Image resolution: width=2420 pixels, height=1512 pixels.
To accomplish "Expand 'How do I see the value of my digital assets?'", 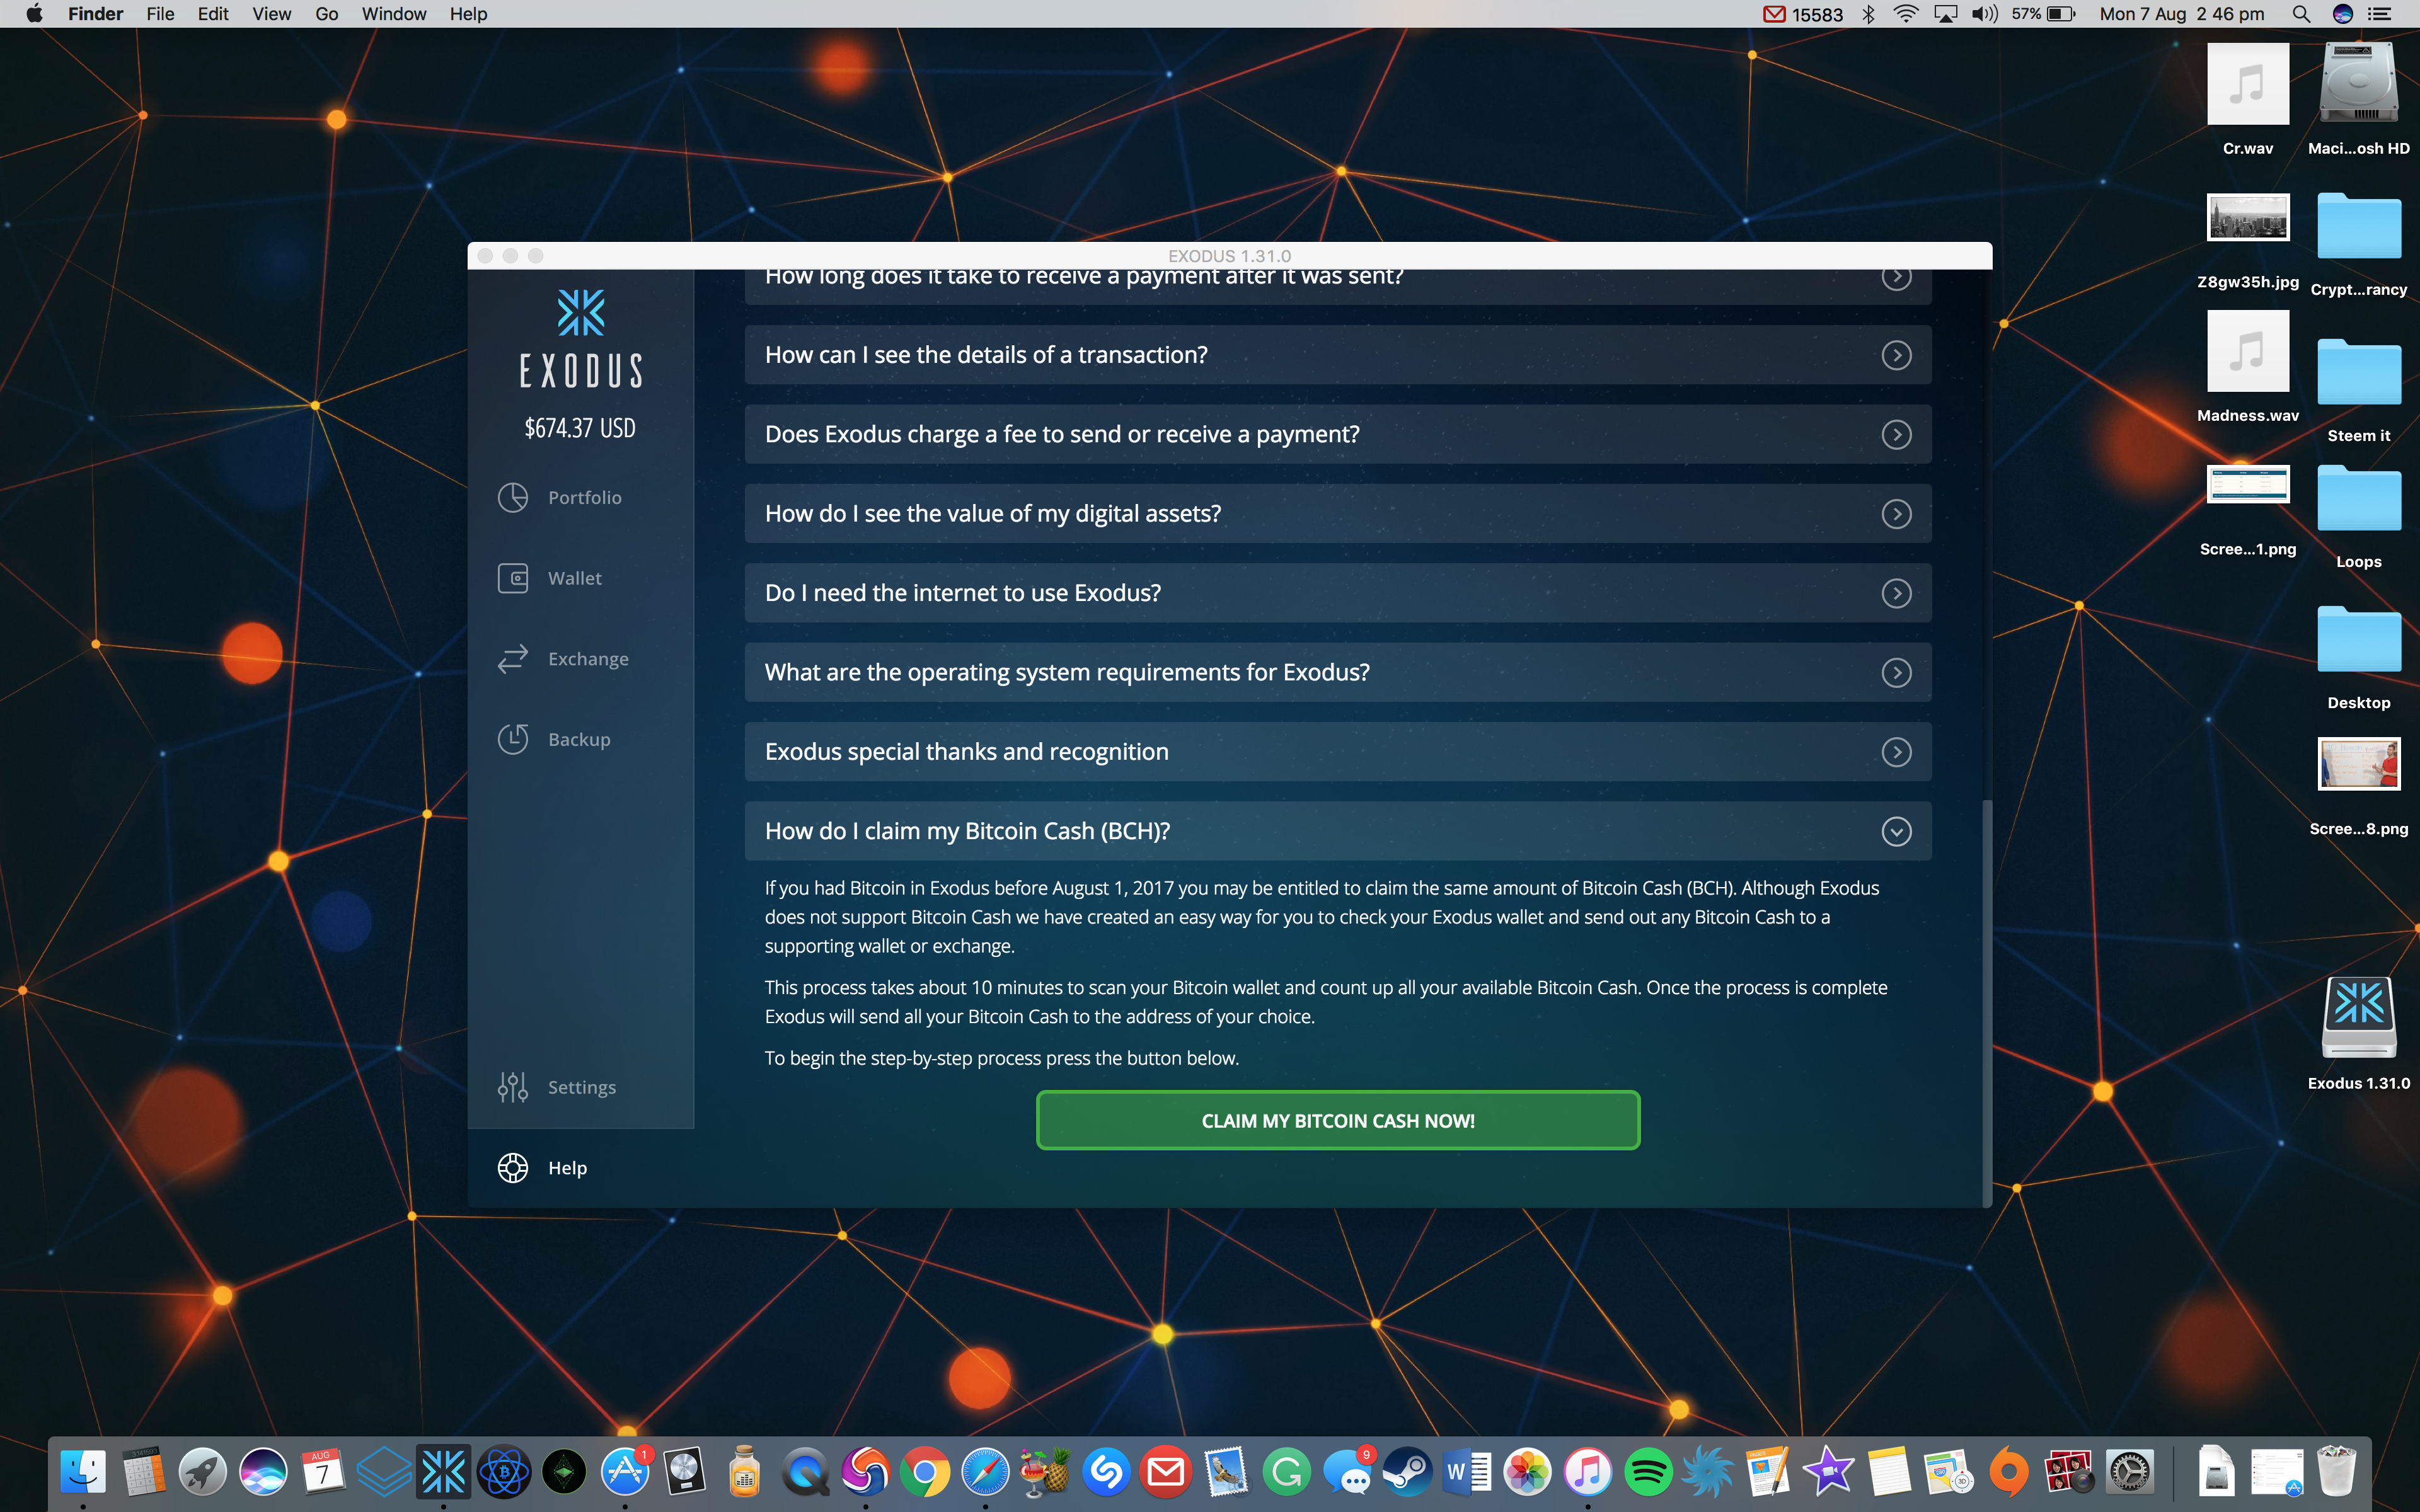I will click(x=1338, y=513).
